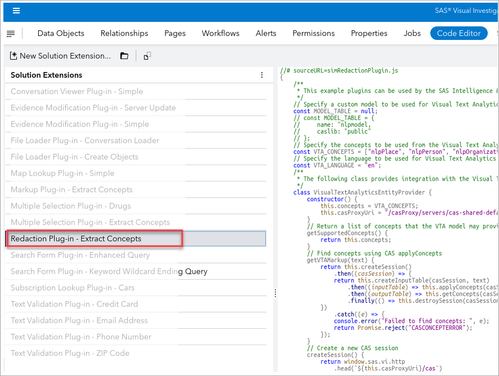This screenshot has height=376, width=499.
Task: Click the Solution Extensions panel heading
Action: [x=46, y=75]
